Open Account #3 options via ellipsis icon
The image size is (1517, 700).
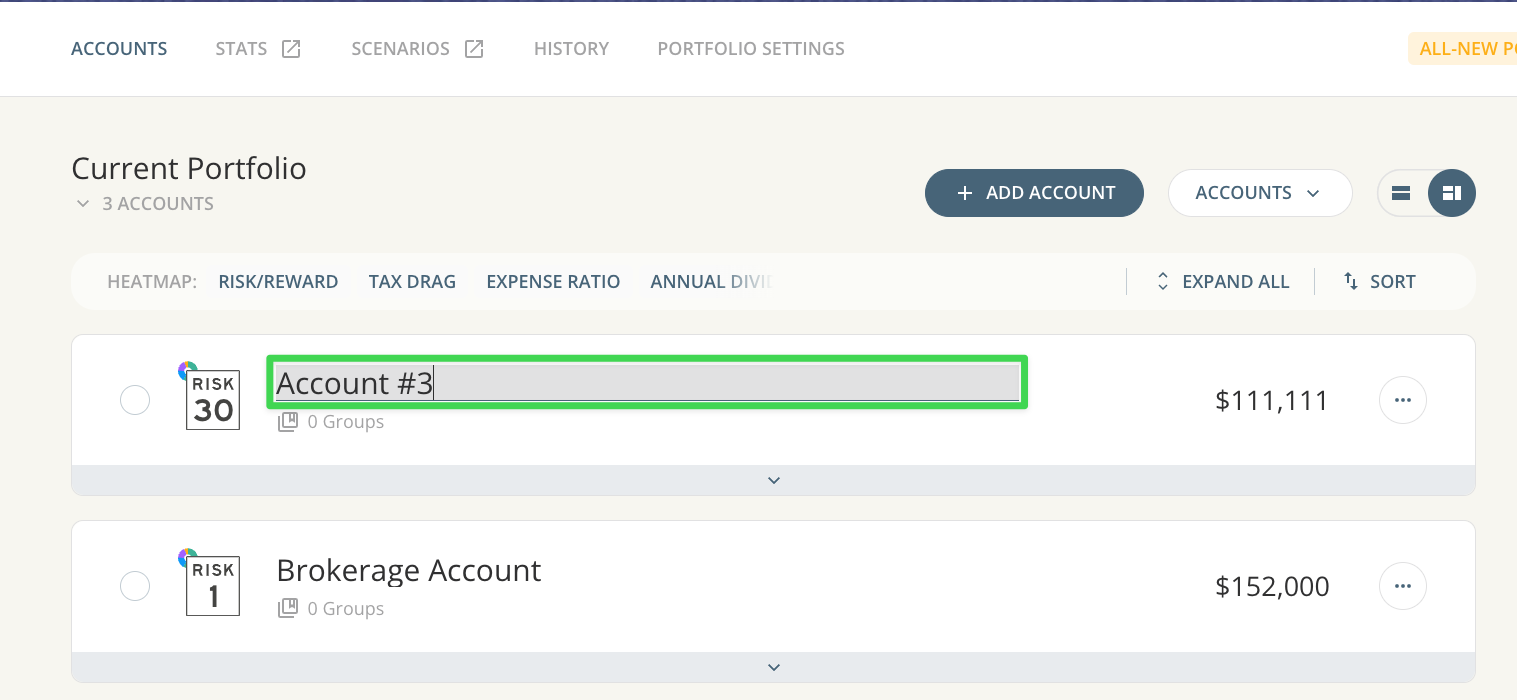(1403, 399)
